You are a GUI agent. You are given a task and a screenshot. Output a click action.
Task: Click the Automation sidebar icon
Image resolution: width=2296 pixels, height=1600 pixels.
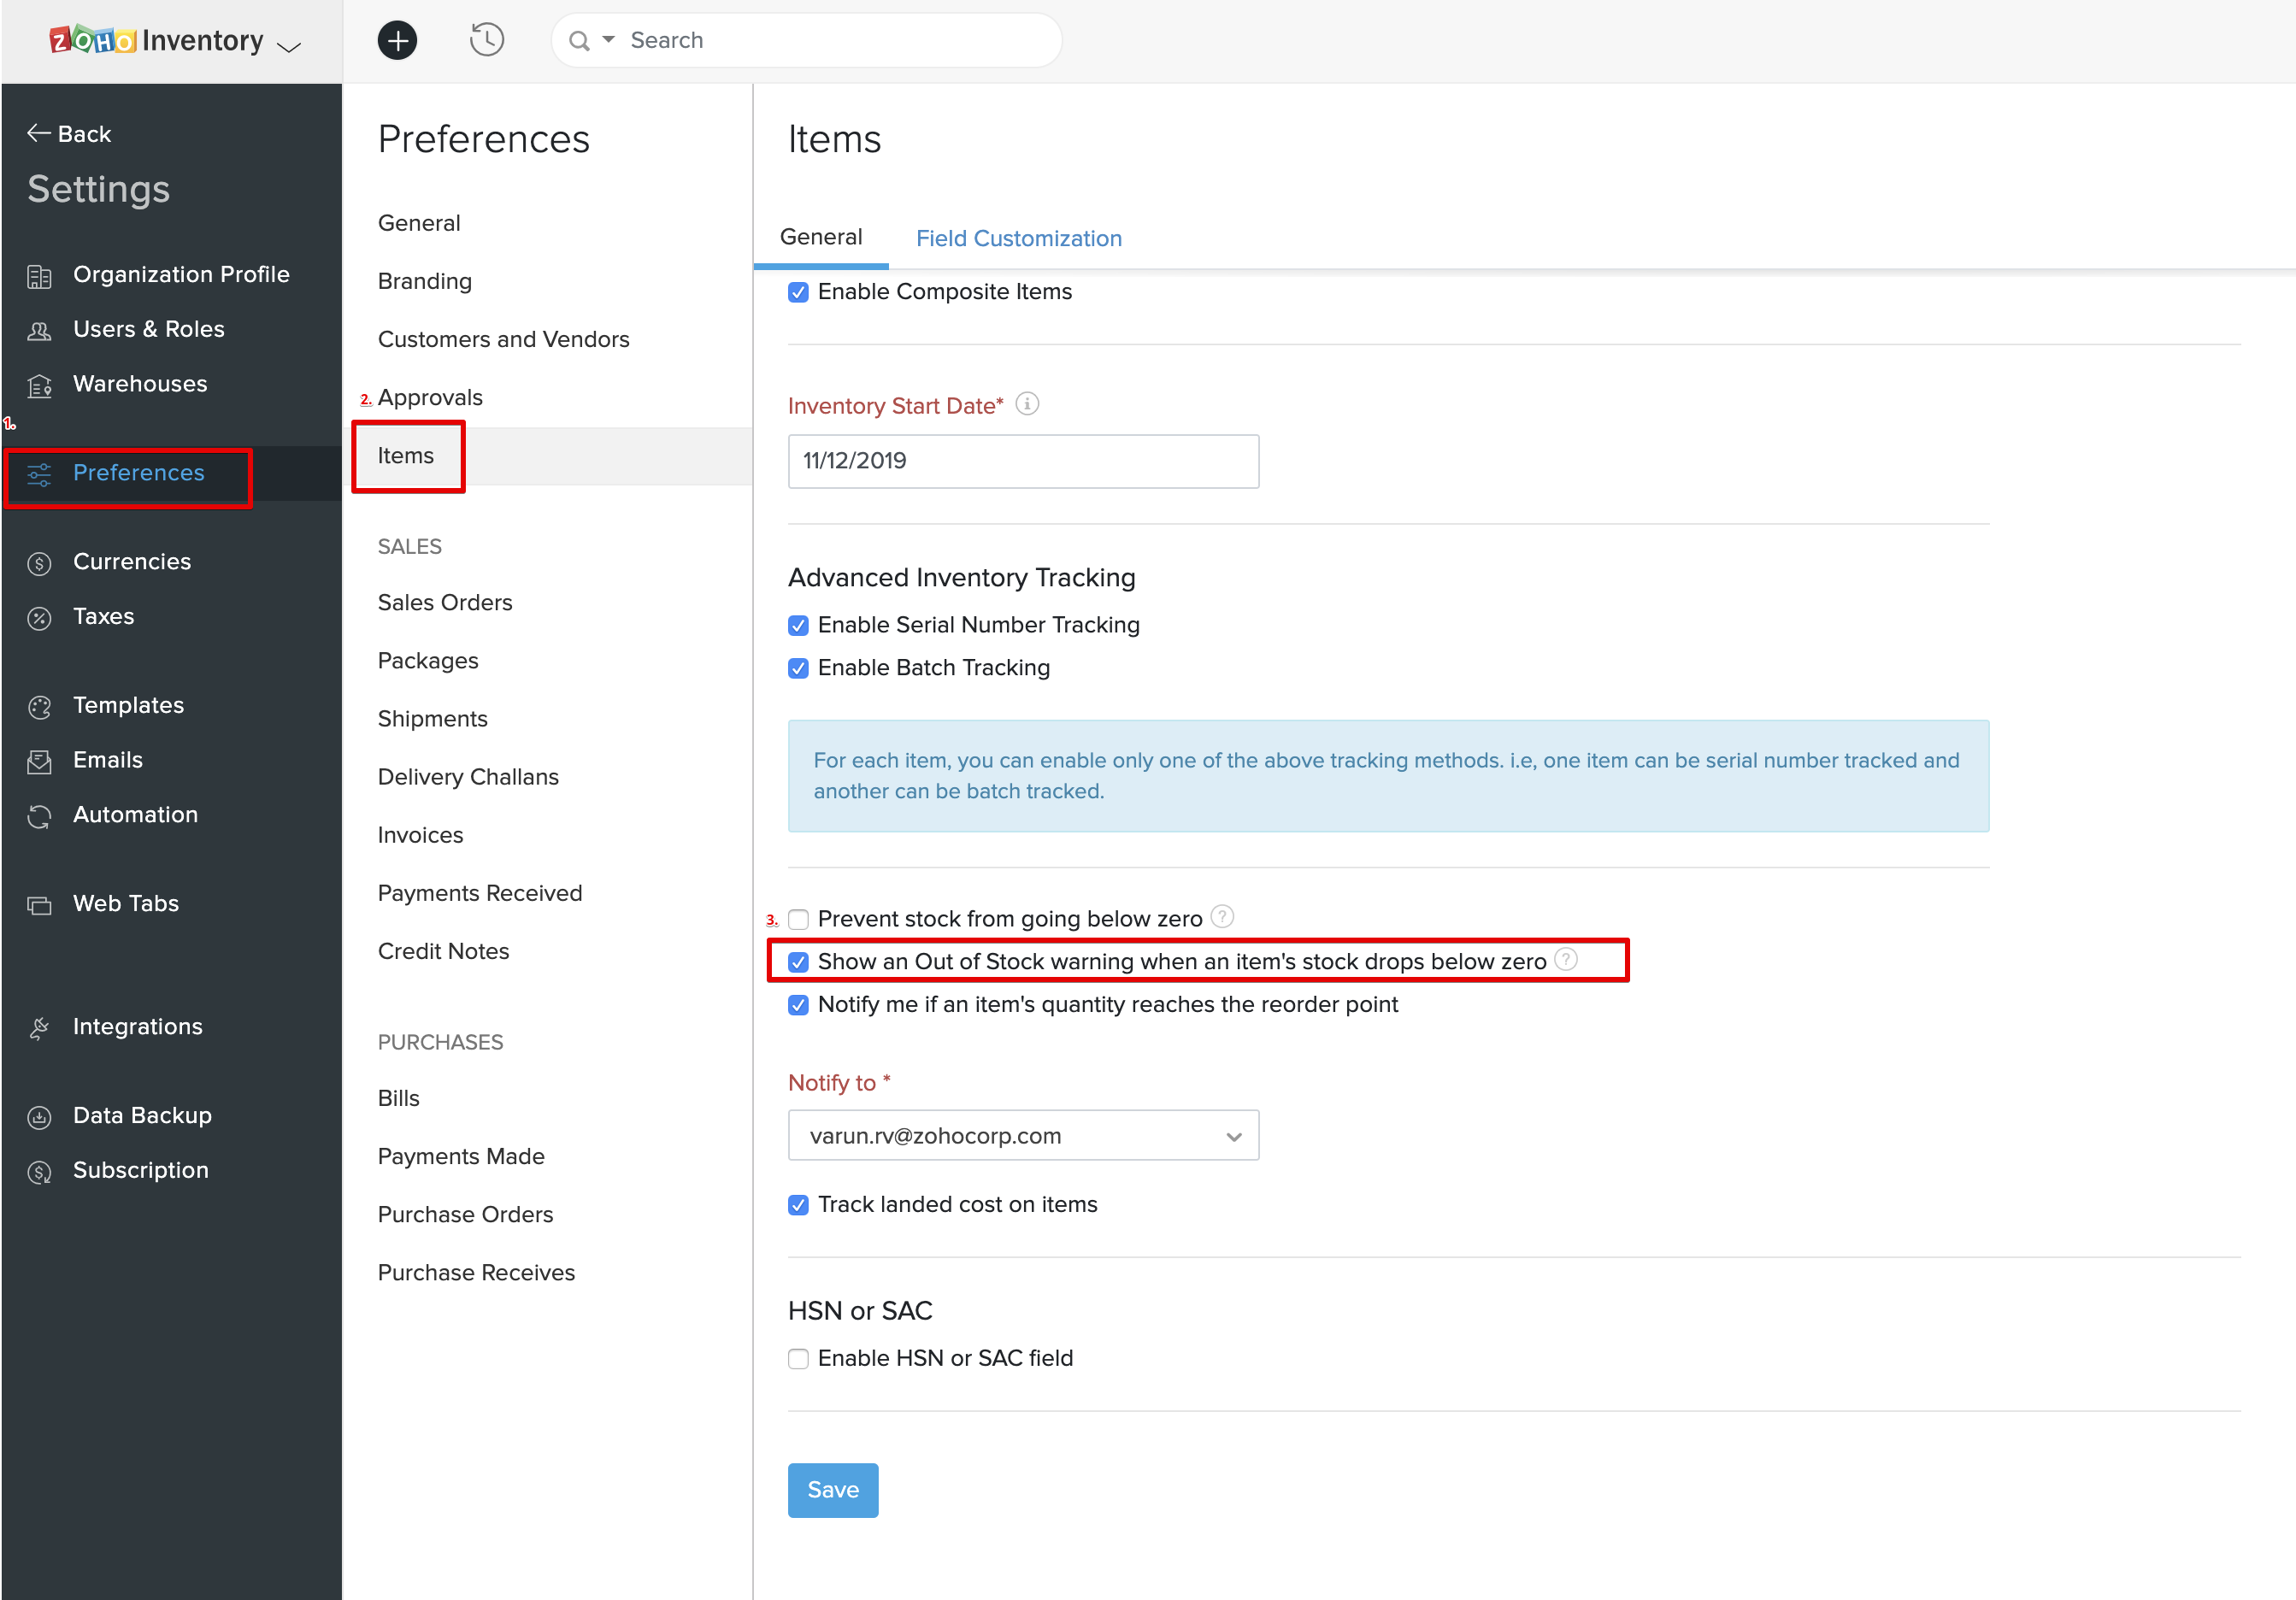[39, 816]
